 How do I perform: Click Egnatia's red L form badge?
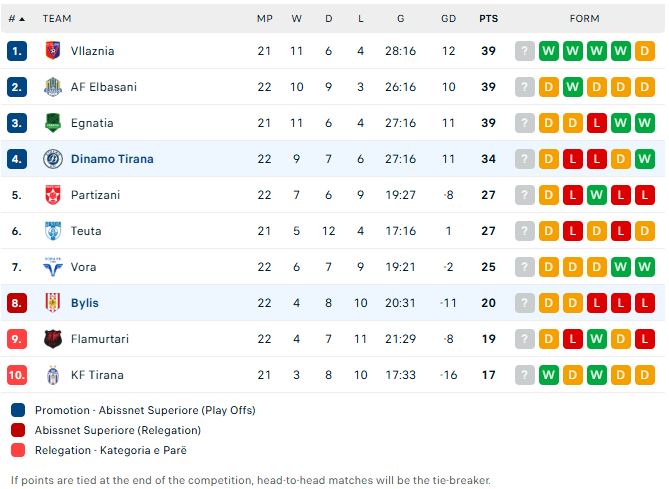[597, 123]
